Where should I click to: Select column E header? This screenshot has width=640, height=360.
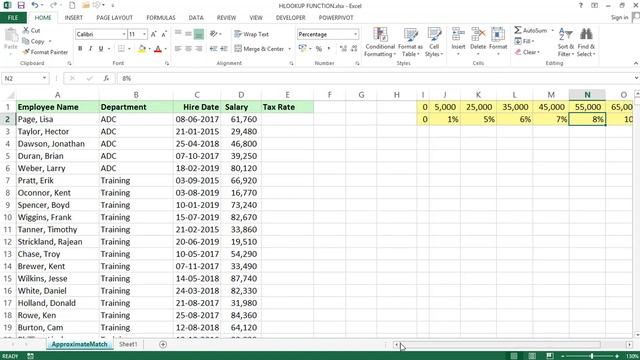point(287,95)
